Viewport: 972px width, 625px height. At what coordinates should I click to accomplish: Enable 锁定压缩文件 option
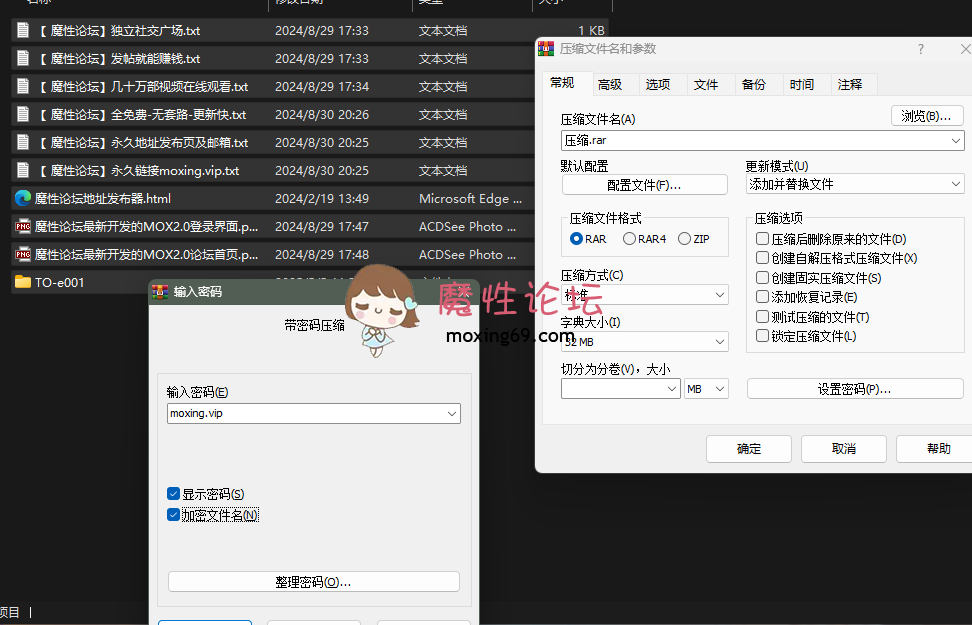(x=762, y=336)
